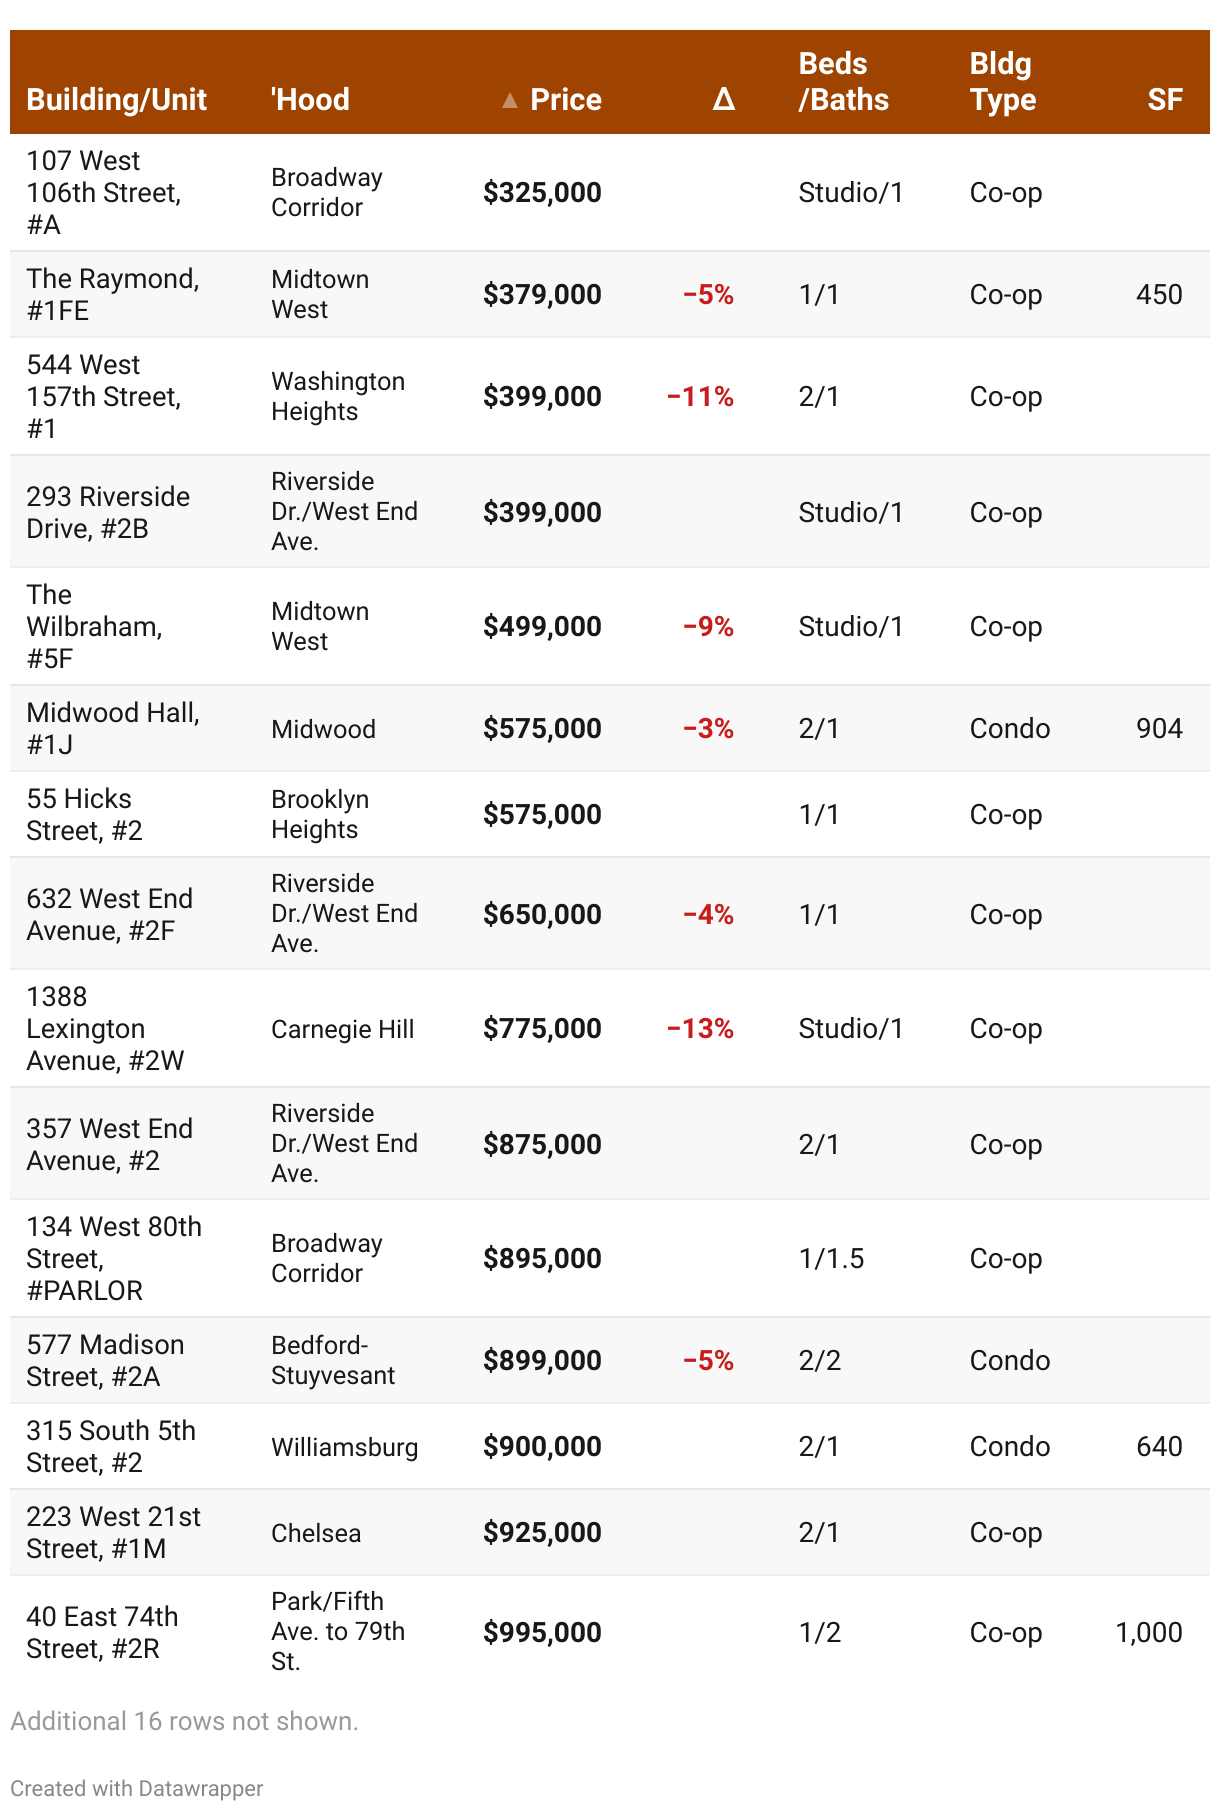Click The Raymond #1FE listing
The width and height of the screenshot is (1220, 1812).
pyautogui.click(x=113, y=294)
